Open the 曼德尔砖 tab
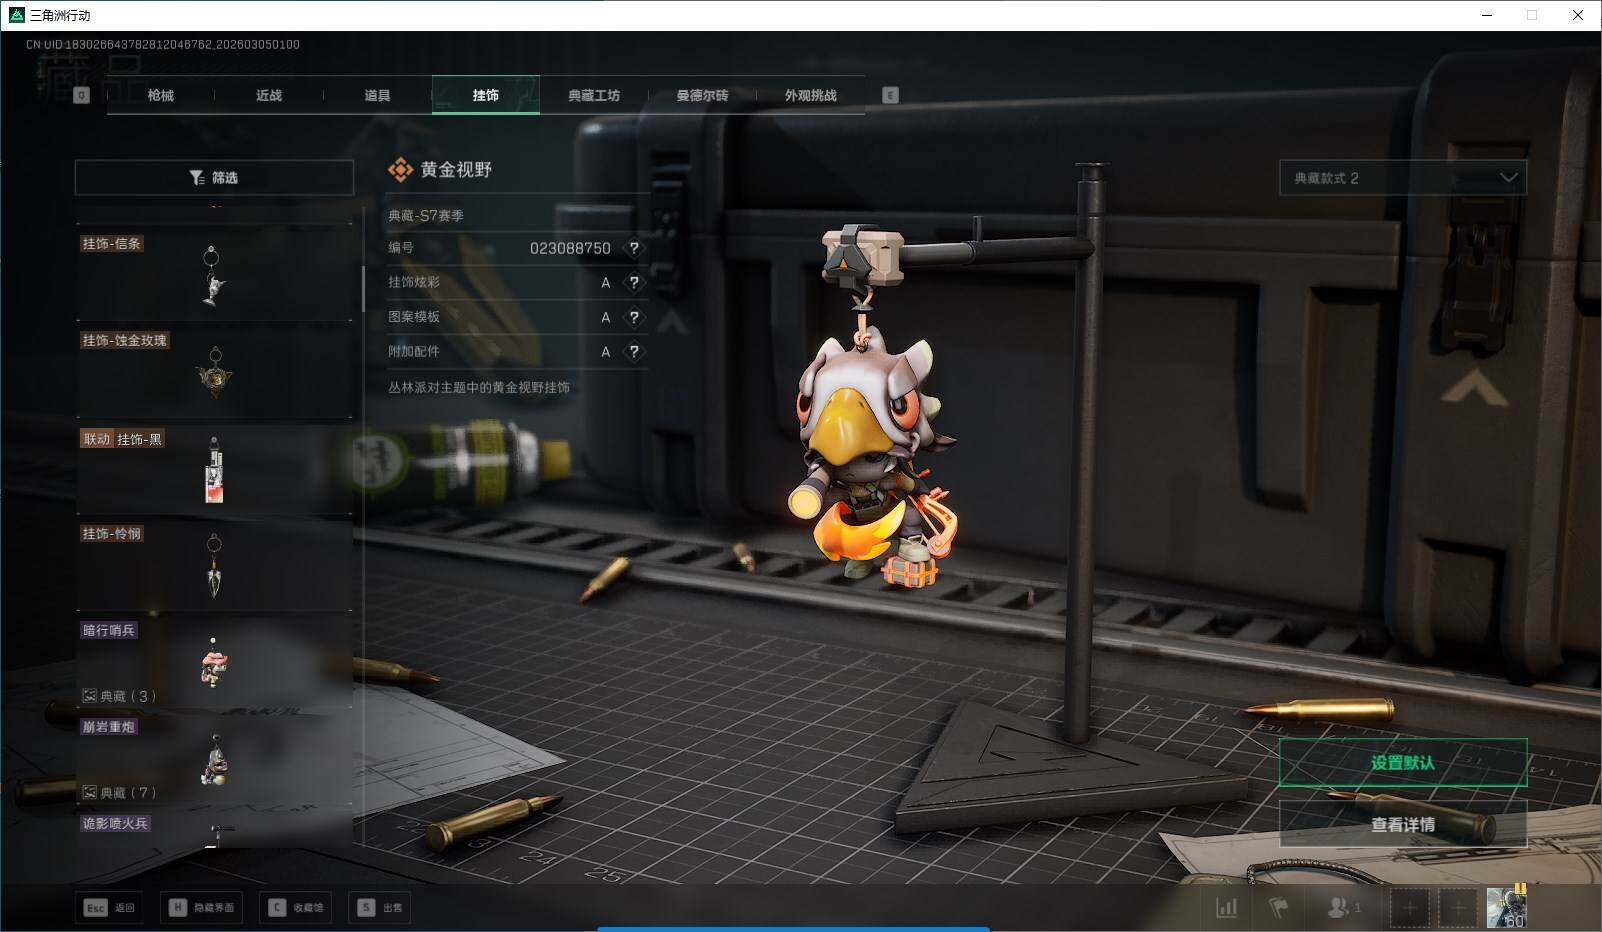 702,95
